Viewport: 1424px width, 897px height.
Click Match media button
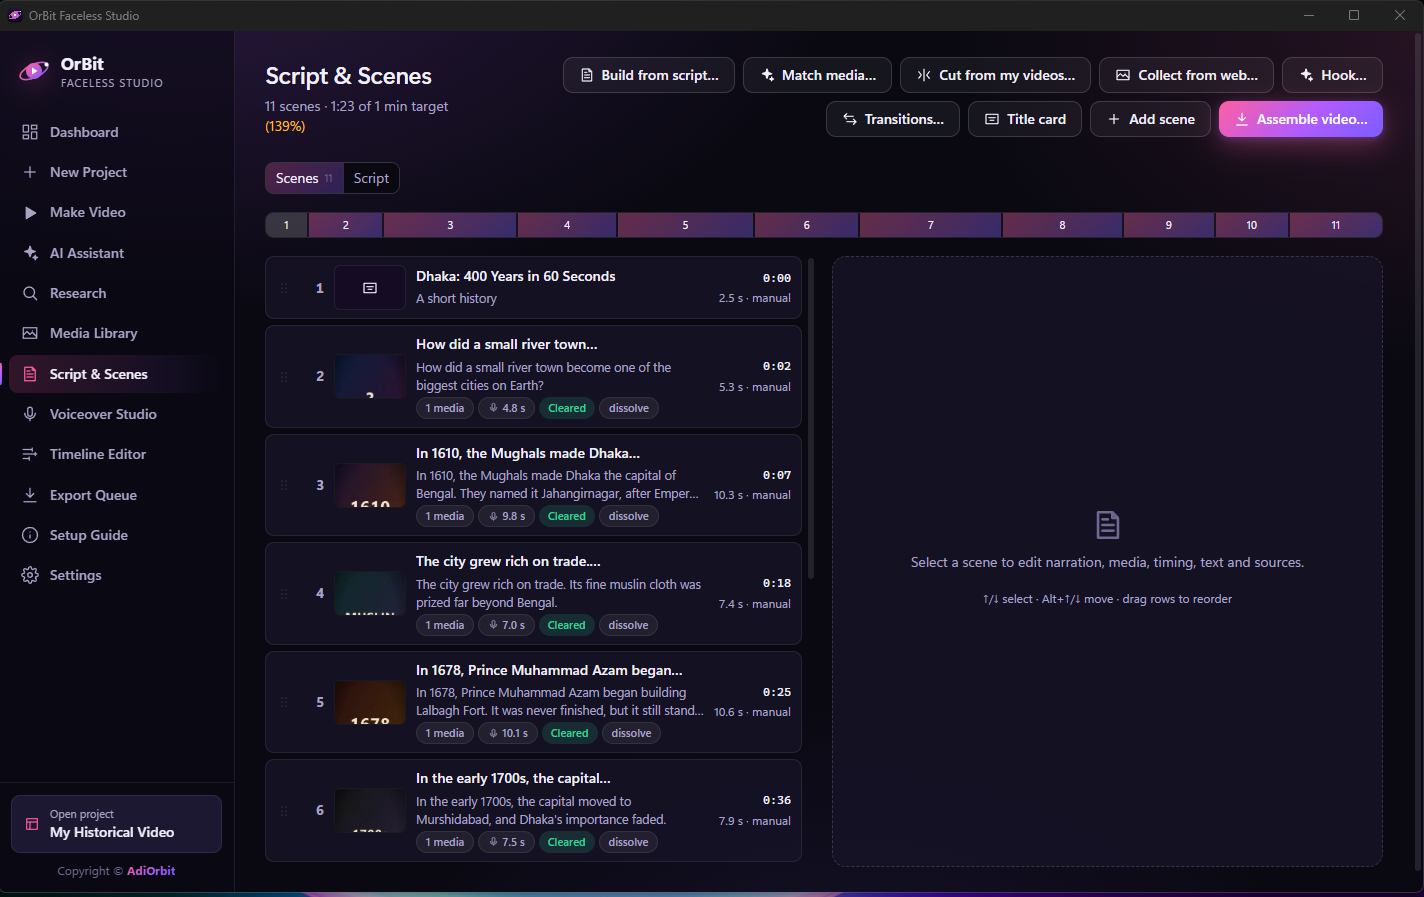click(x=818, y=75)
